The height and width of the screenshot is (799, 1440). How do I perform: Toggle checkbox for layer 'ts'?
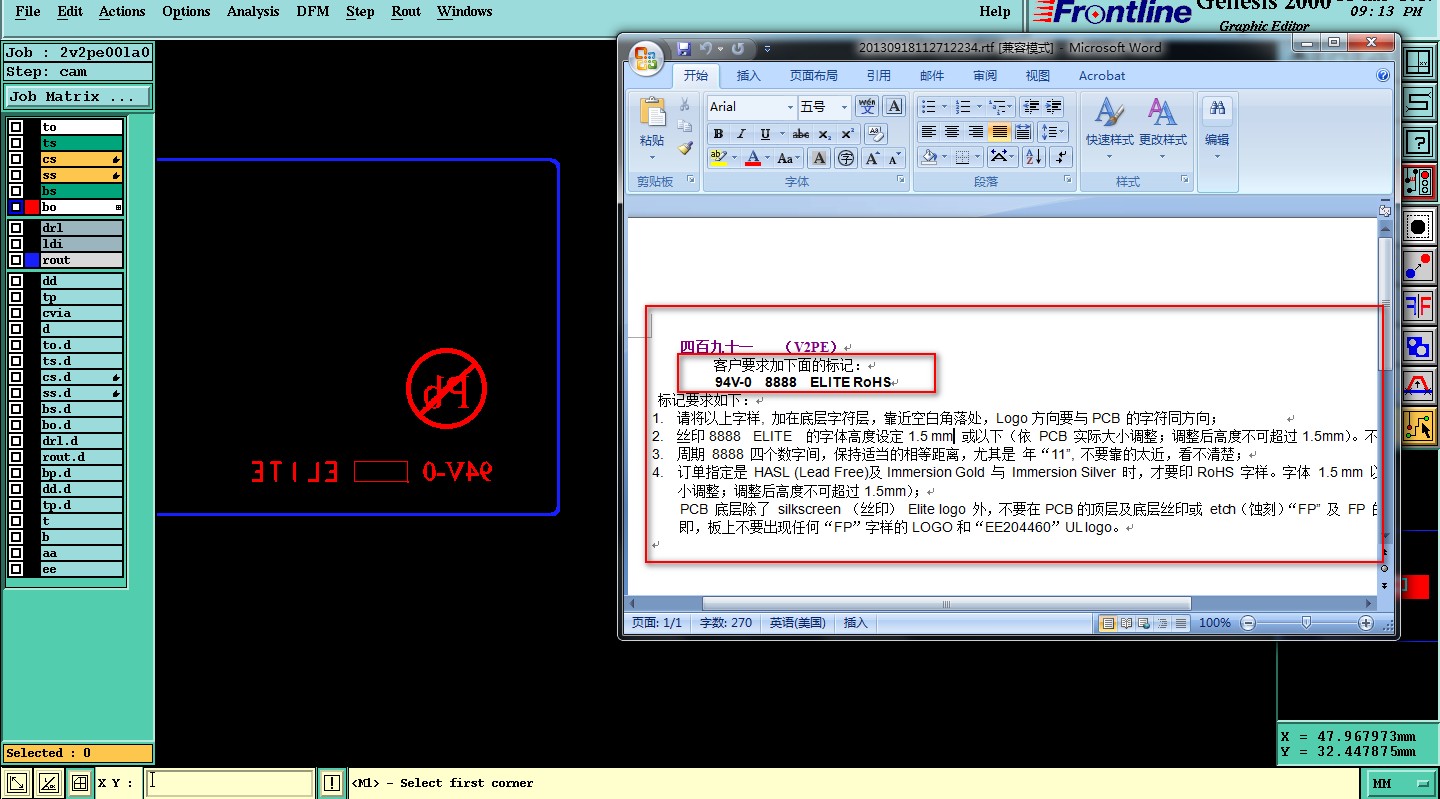coord(15,143)
